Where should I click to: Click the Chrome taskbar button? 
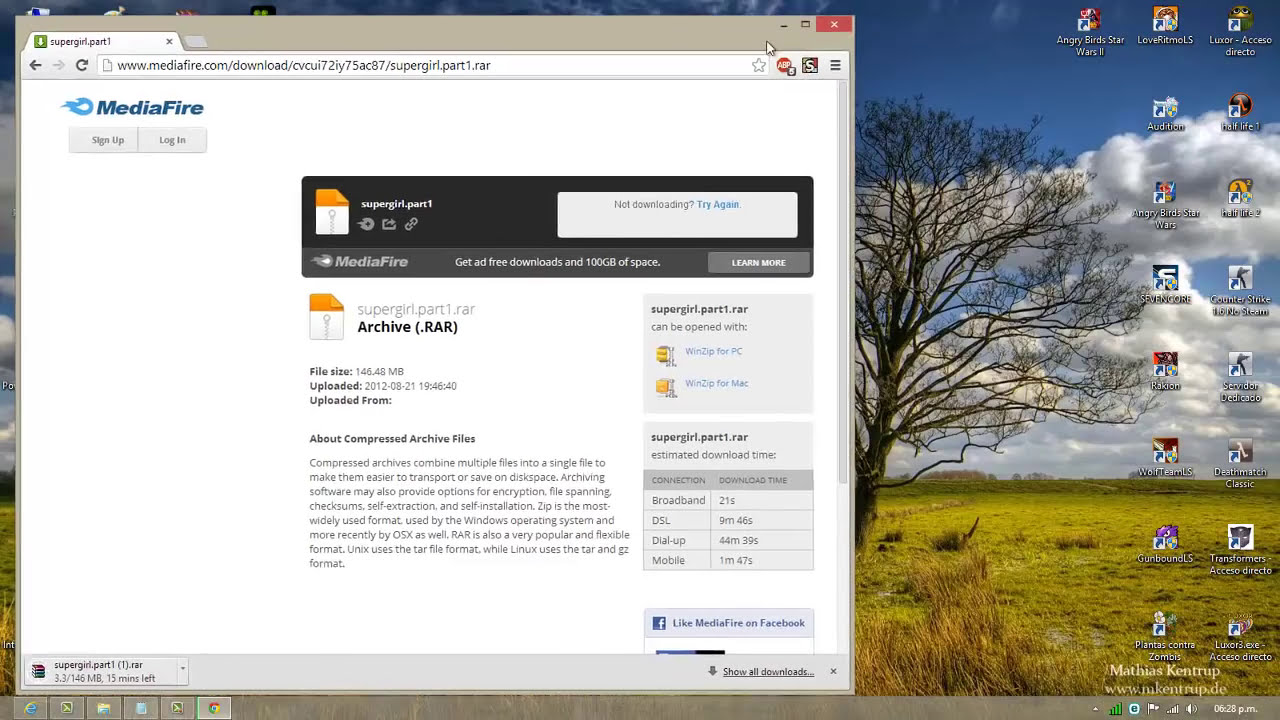point(213,708)
